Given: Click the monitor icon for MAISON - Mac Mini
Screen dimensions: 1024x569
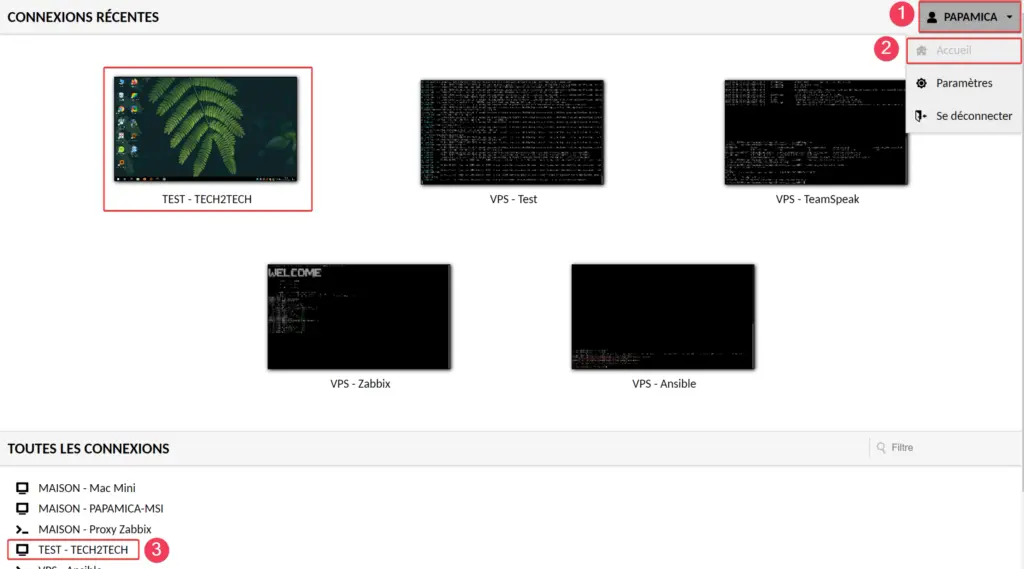Looking at the screenshot, I should pyautogui.click(x=22, y=488).
